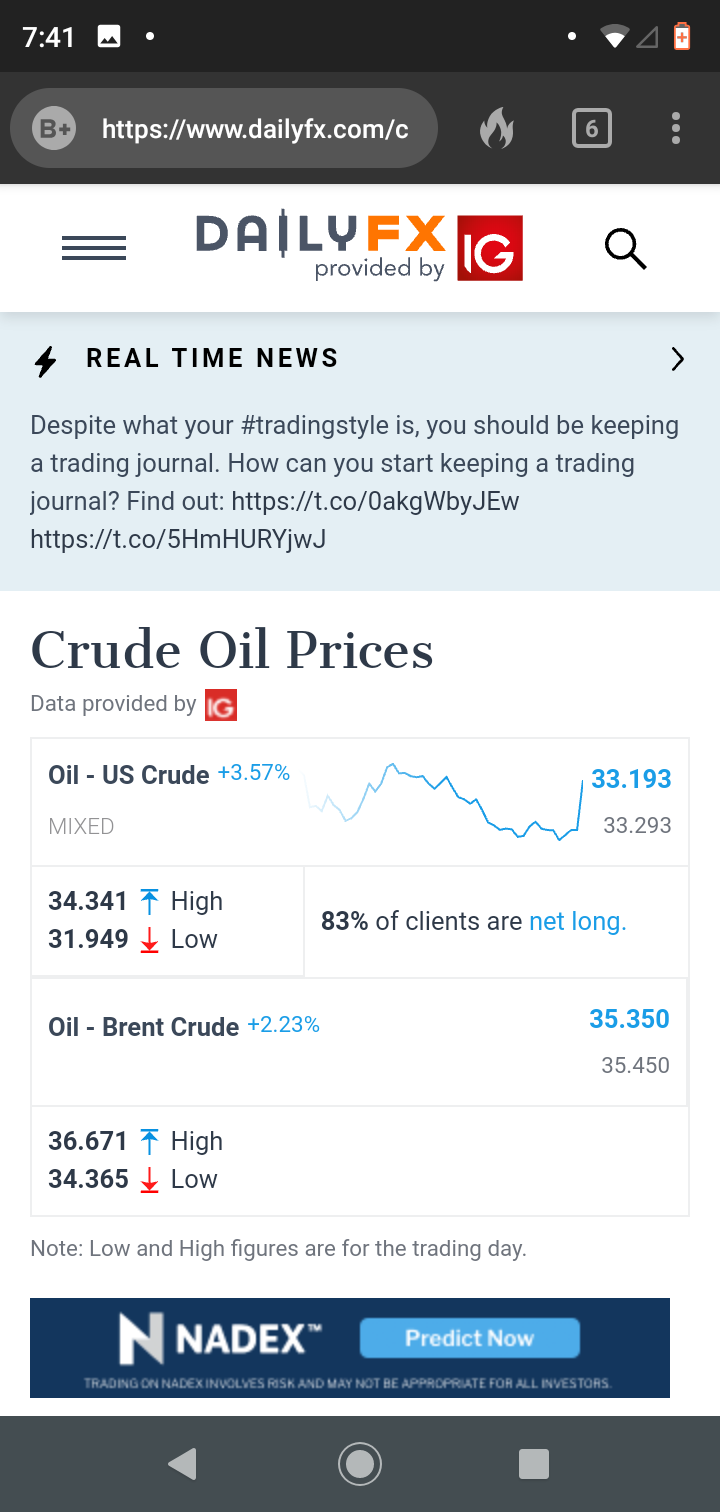Expand Real Time News with the chevron
Viewport: 720px width, 1512px height.
pos(677,359)
